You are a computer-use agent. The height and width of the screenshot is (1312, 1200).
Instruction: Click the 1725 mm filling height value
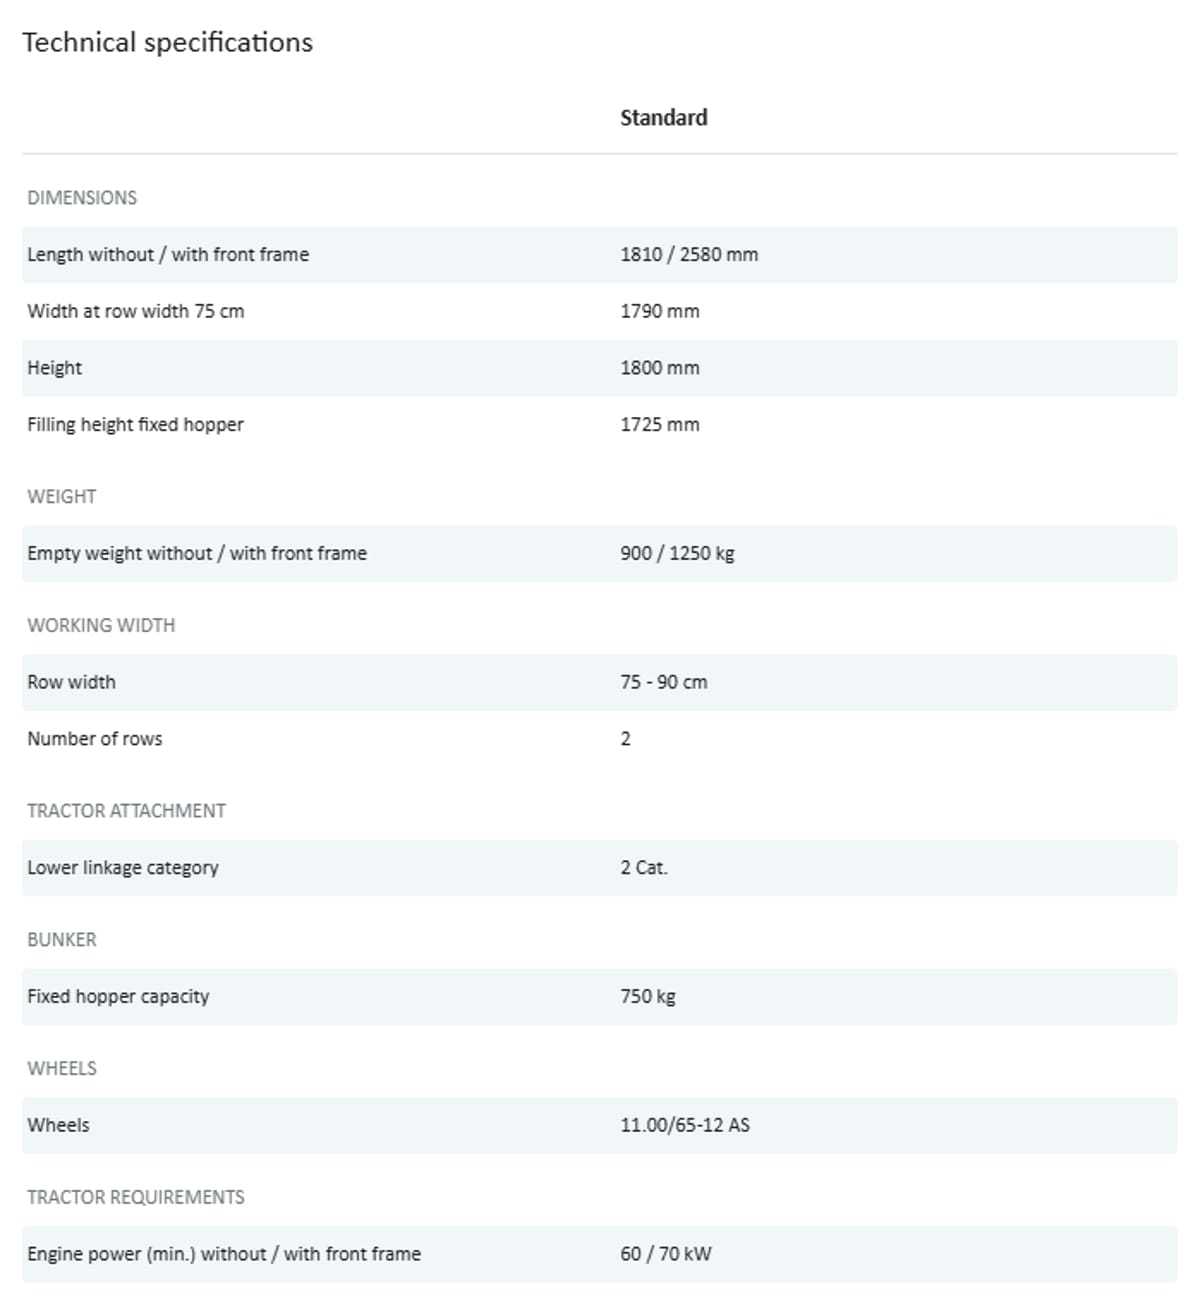pyautogui.click(x=659, y=425)
